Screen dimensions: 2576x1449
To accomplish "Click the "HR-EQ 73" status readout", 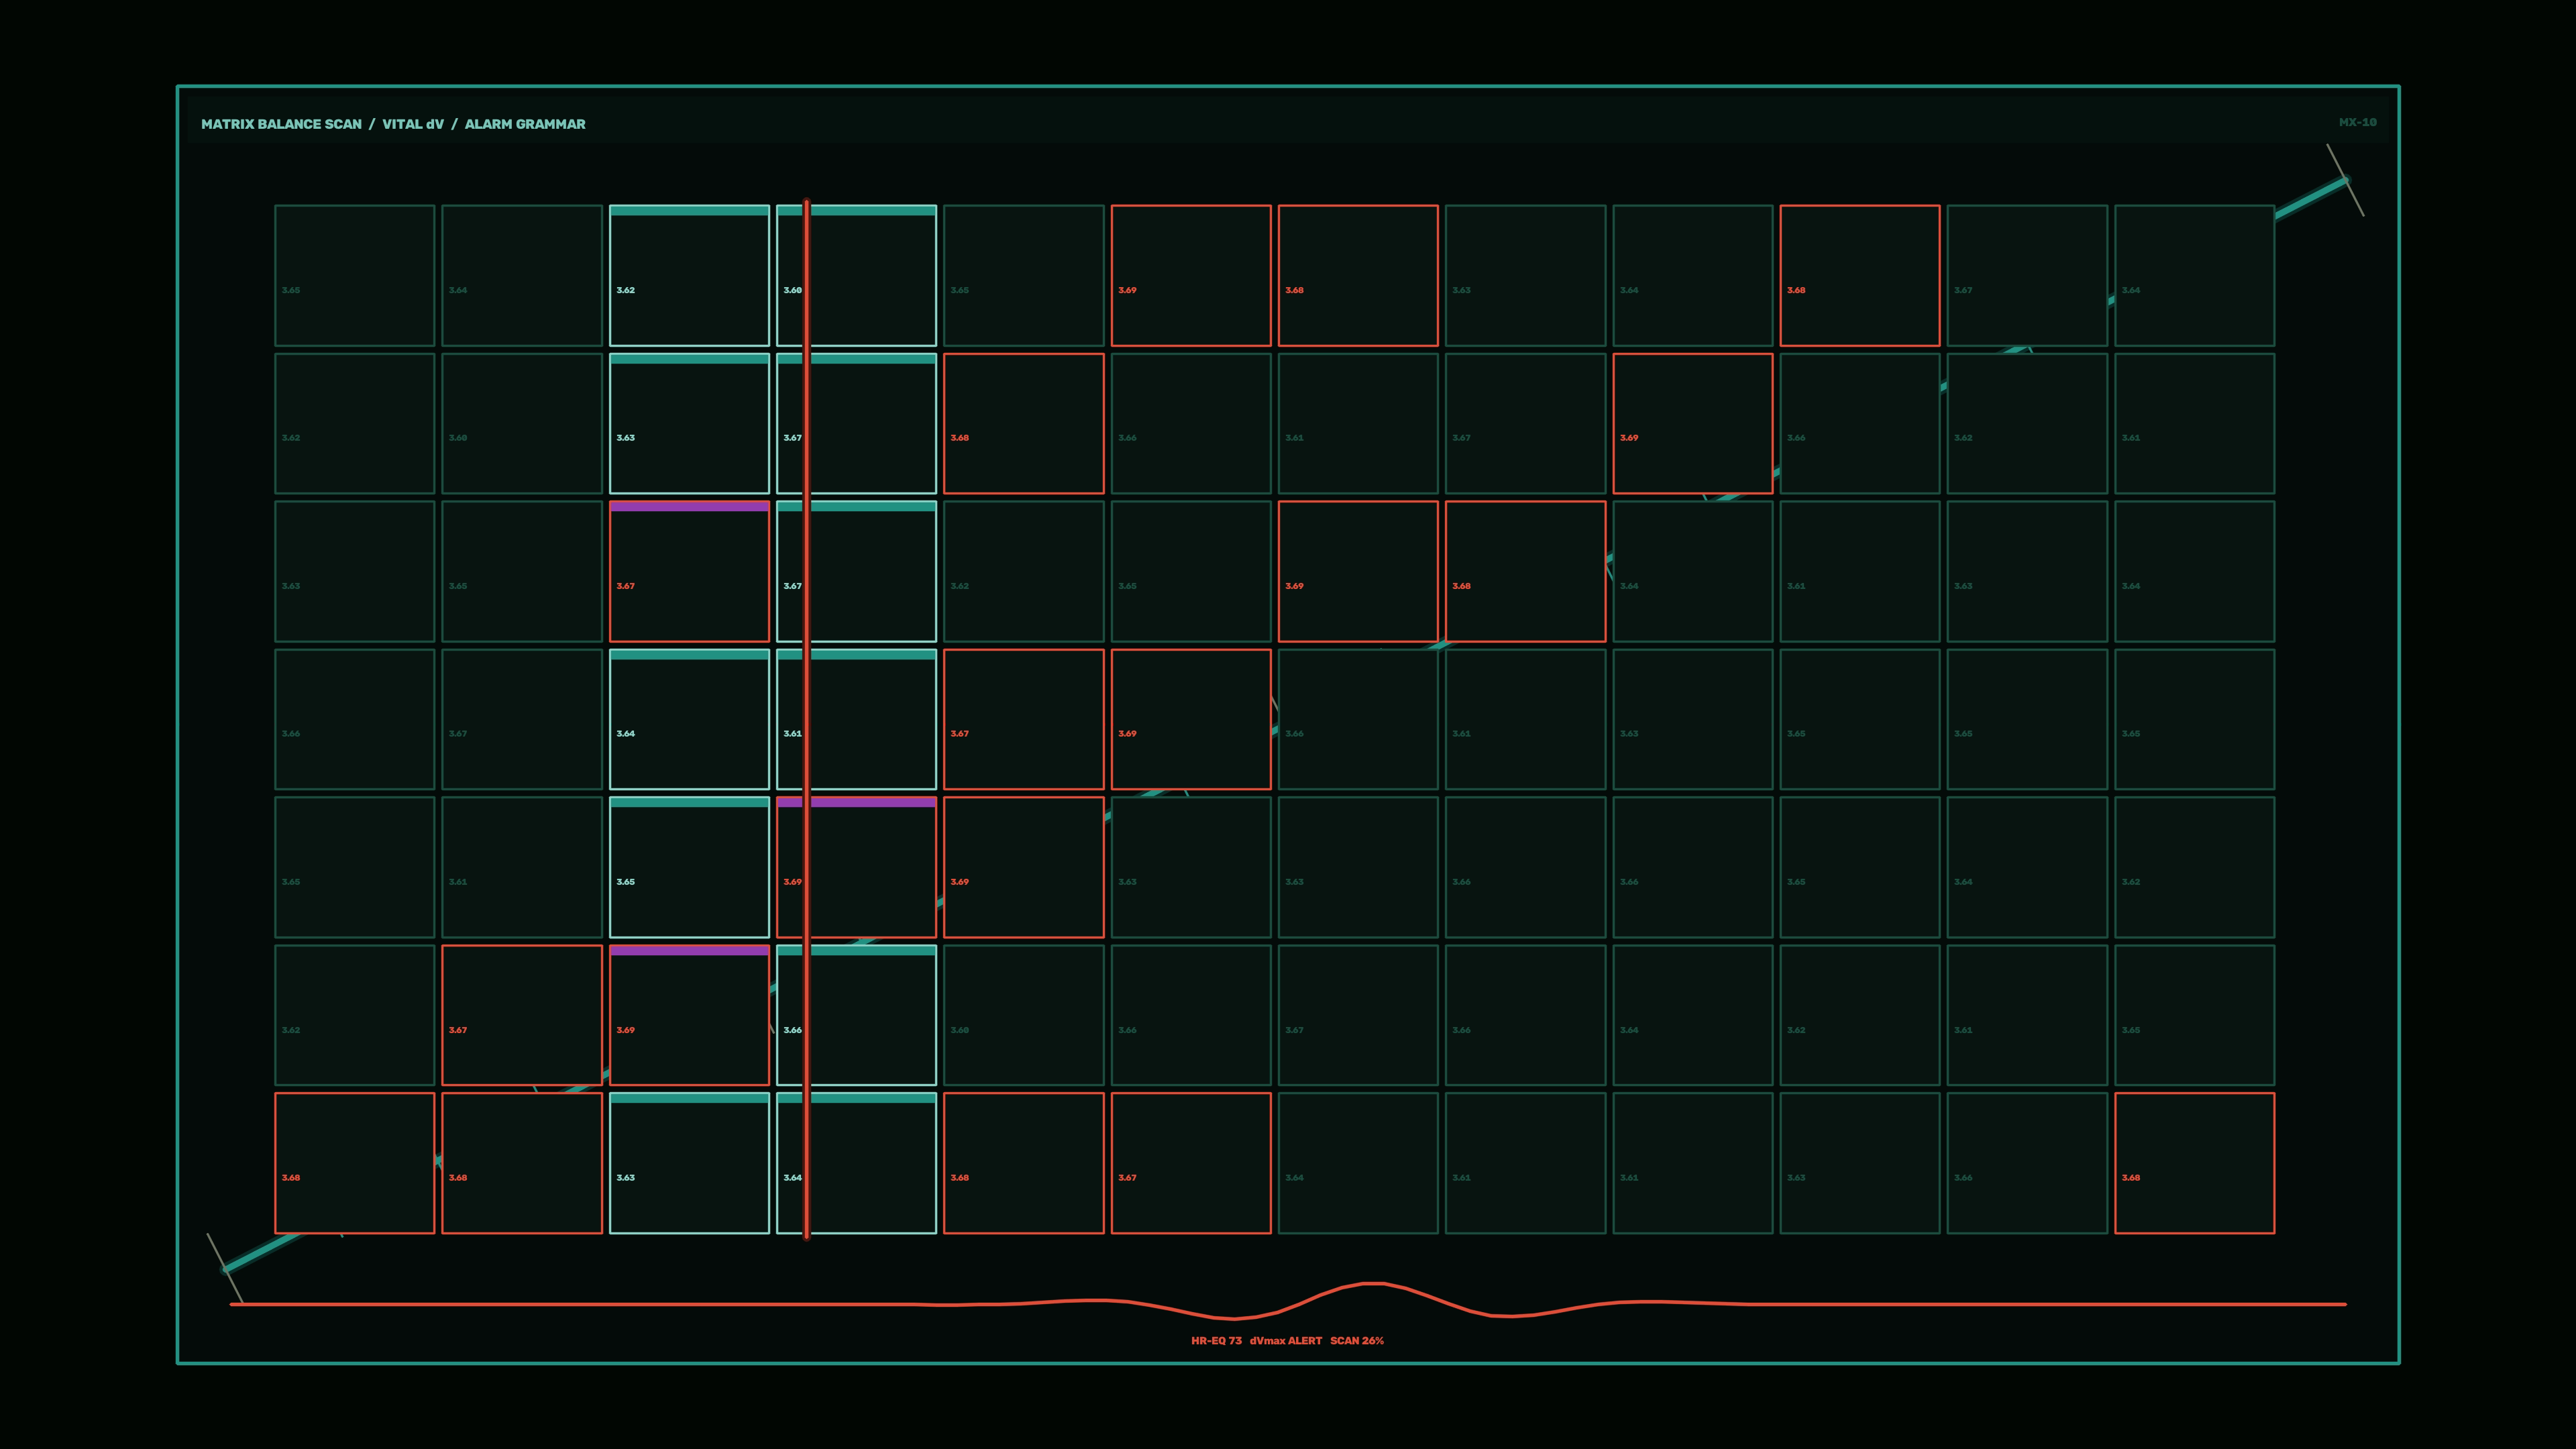I will [1216, 1340].
